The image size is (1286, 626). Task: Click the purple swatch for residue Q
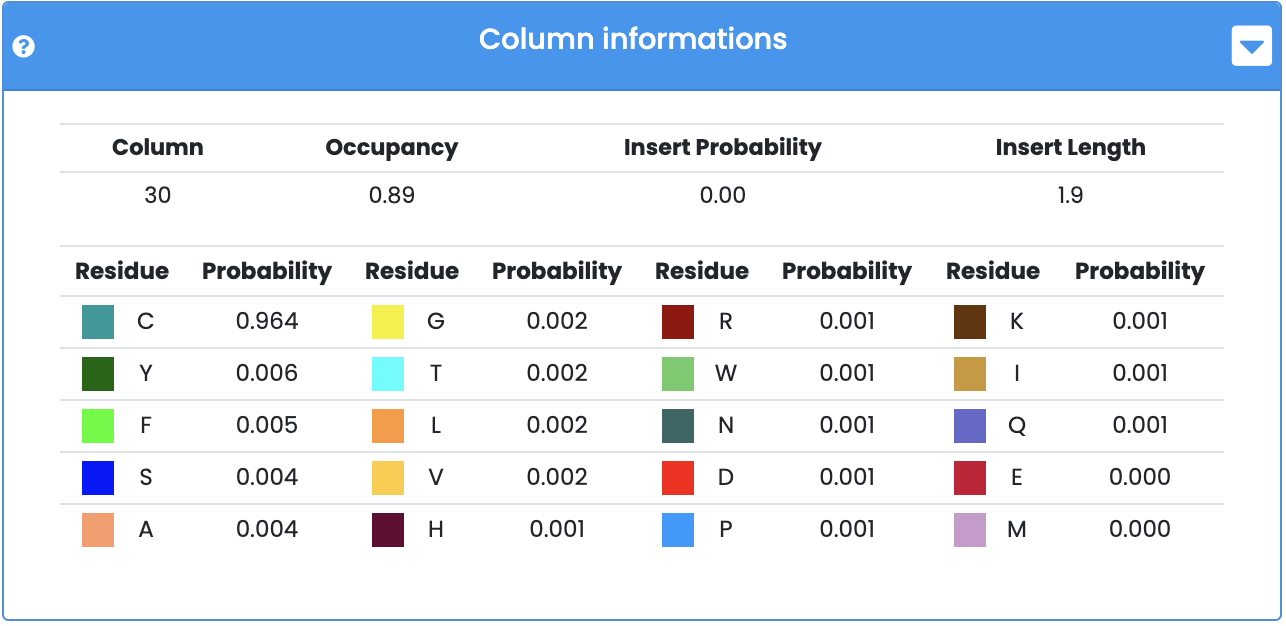pos(970,426)
